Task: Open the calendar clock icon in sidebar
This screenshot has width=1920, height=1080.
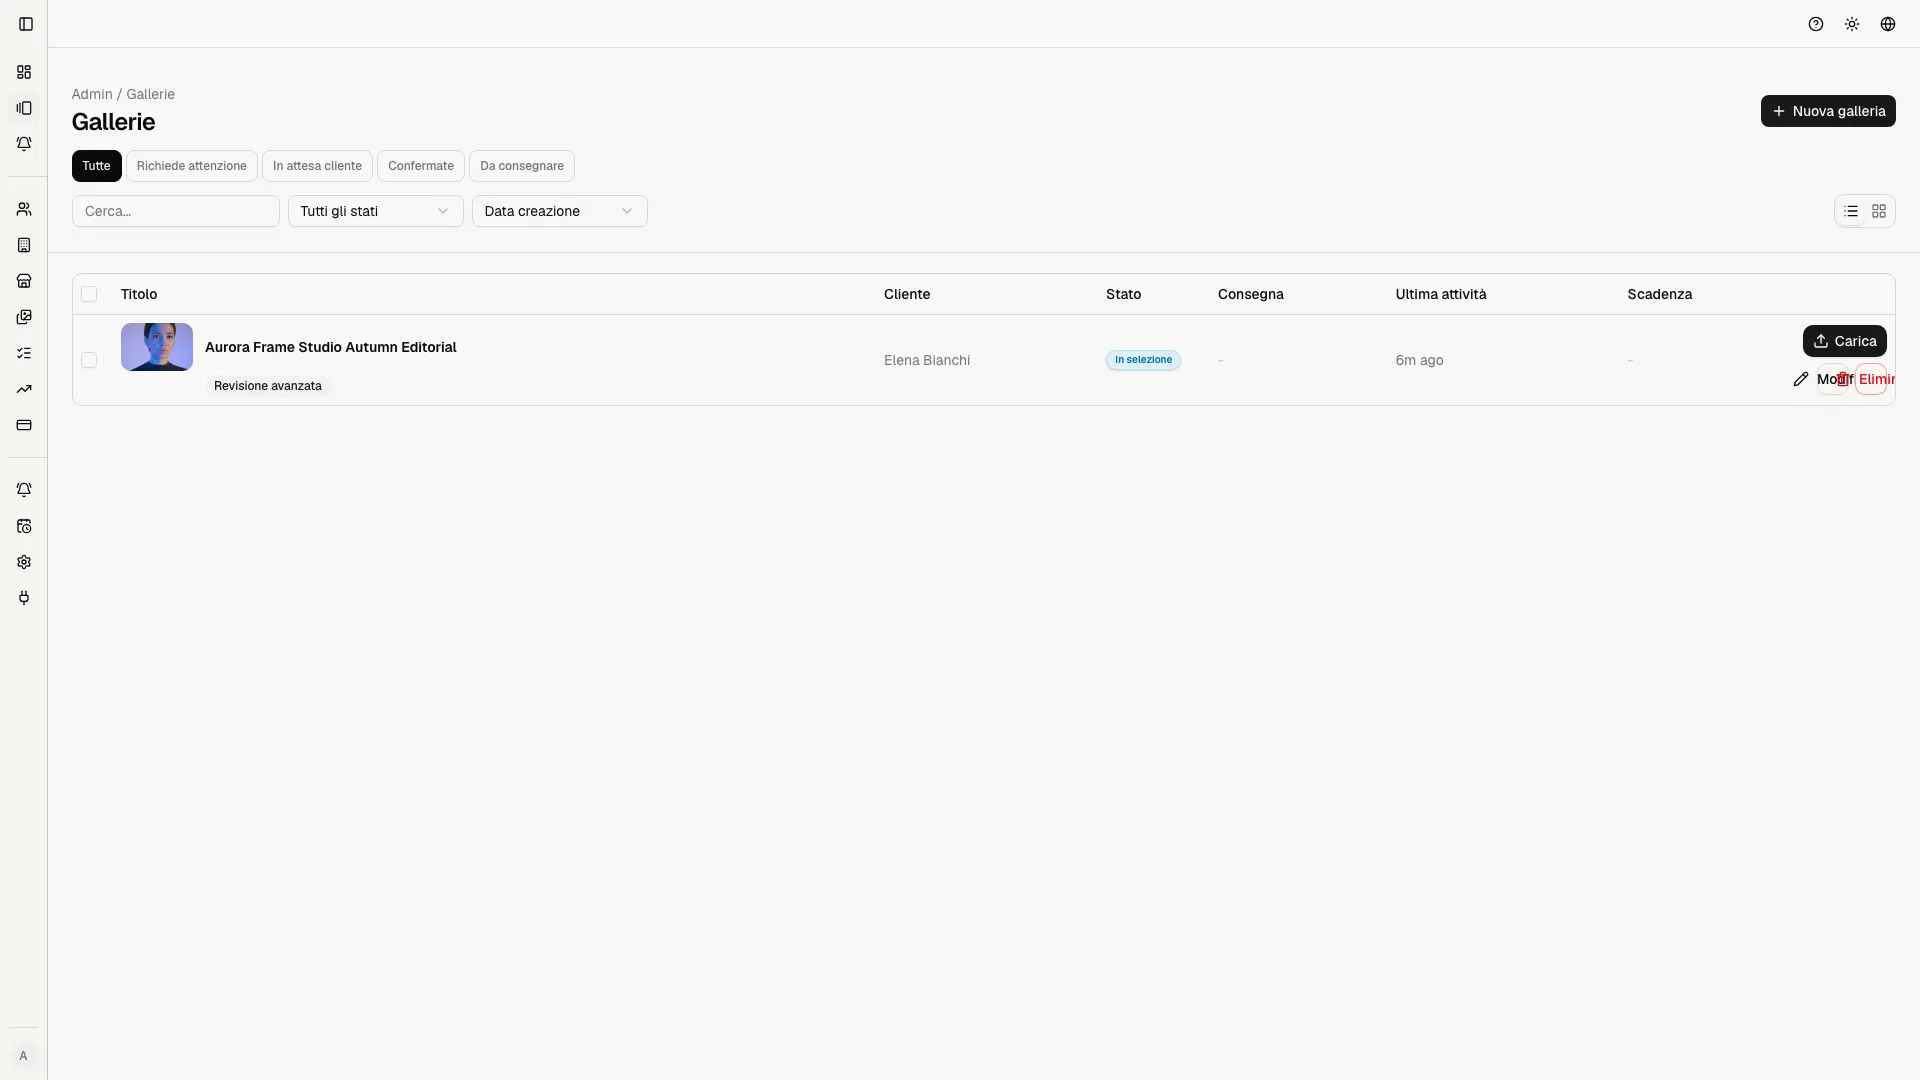Action: [x=24, y=526]
